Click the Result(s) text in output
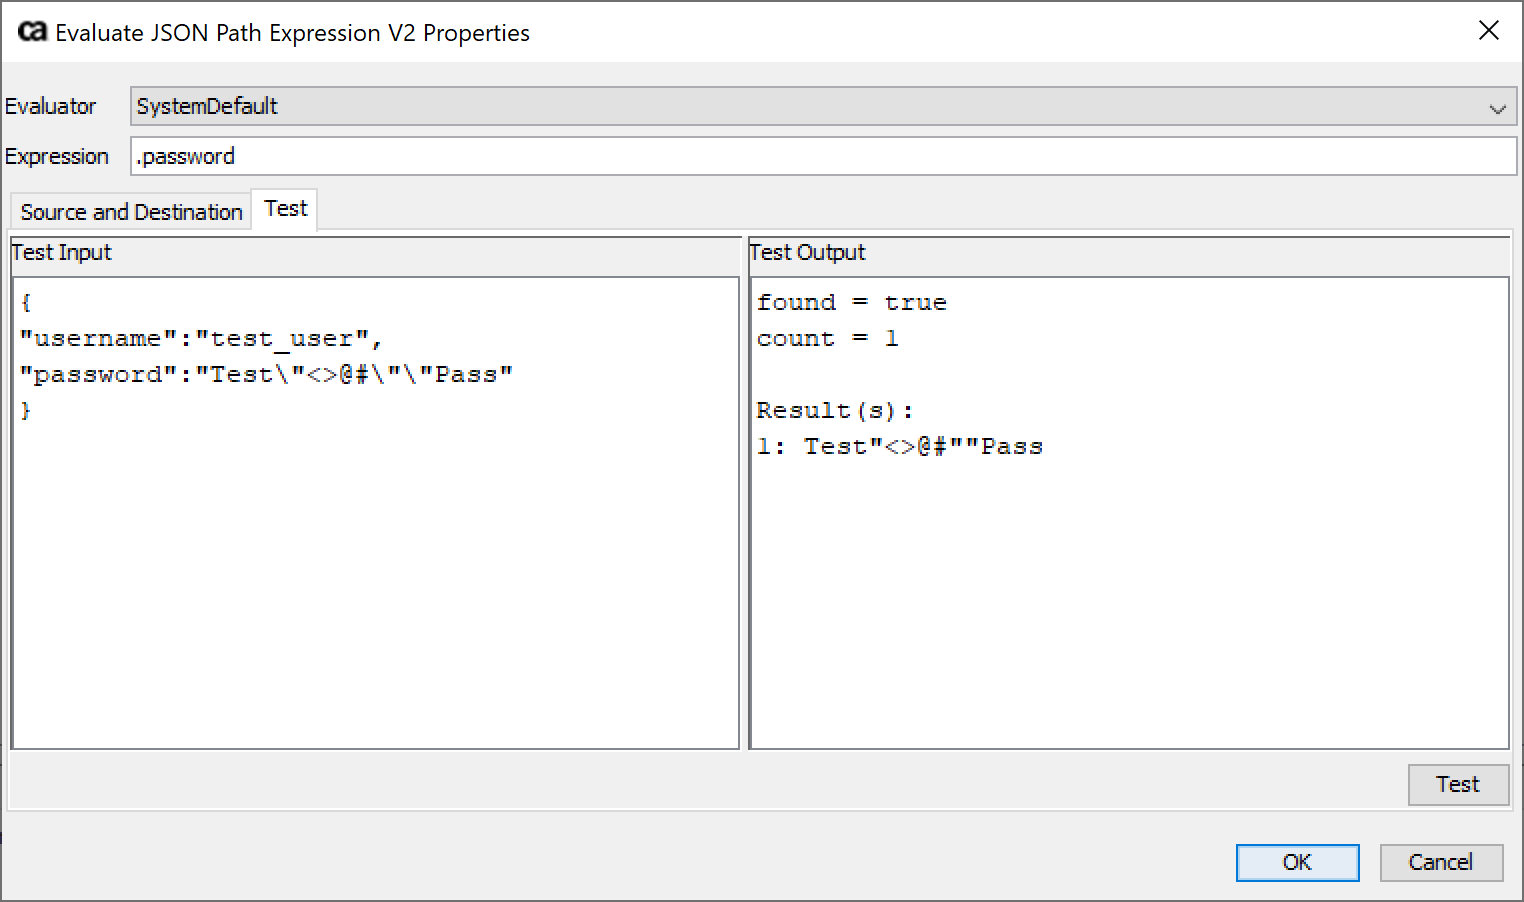Image resolution: width=1524 pixels, height=902 pixels. click(833, 409)
